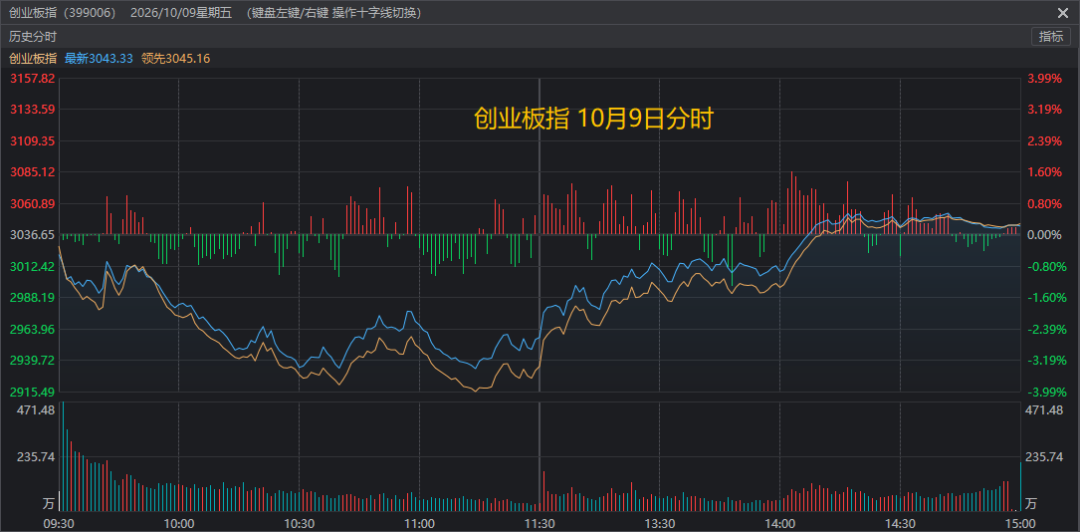The image size is (1080, 532).
Task: Click the 15:00 time axis marker
Action: (x=1020, y=523)
